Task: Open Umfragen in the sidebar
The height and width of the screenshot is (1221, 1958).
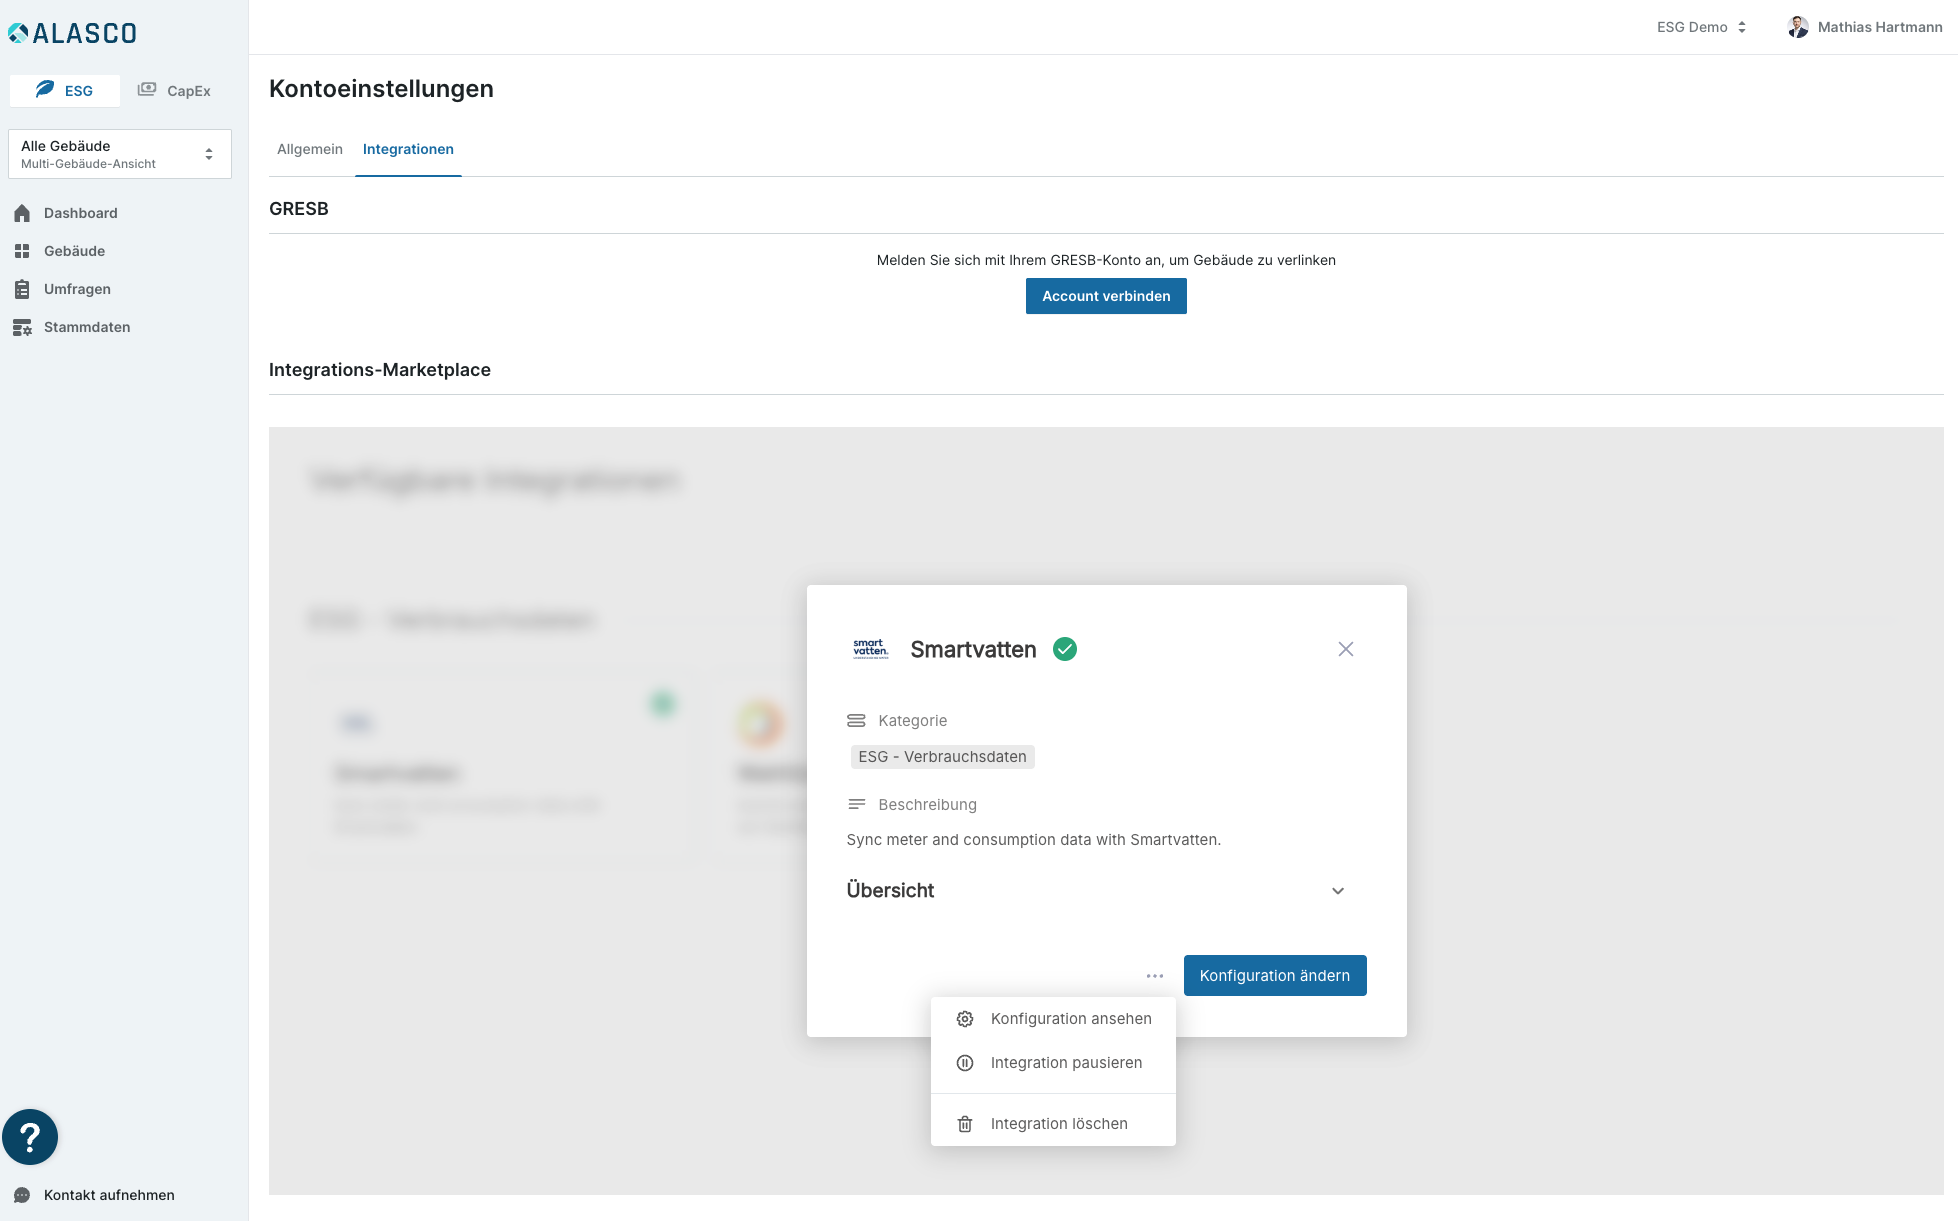Action: coord(77,289)
